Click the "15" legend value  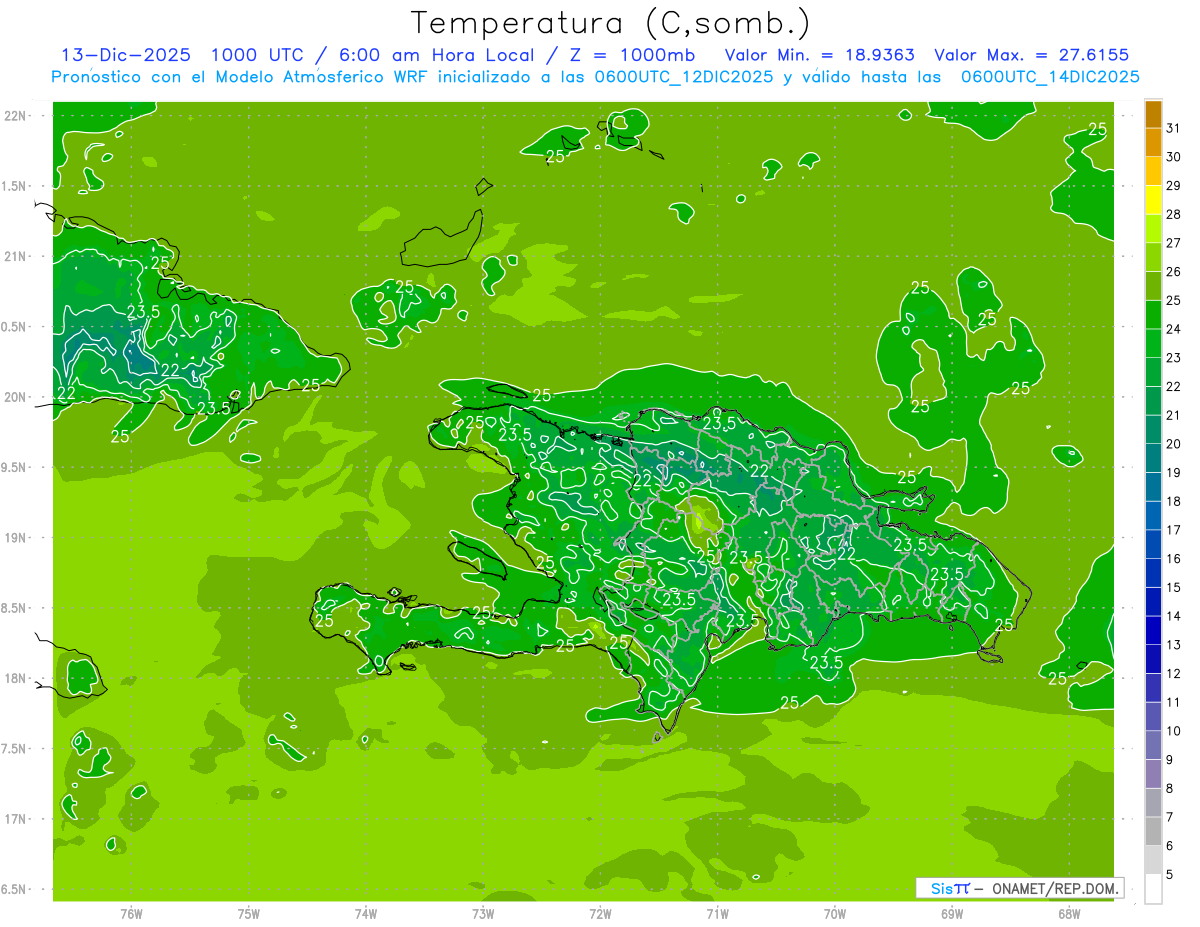[1173, 587]
